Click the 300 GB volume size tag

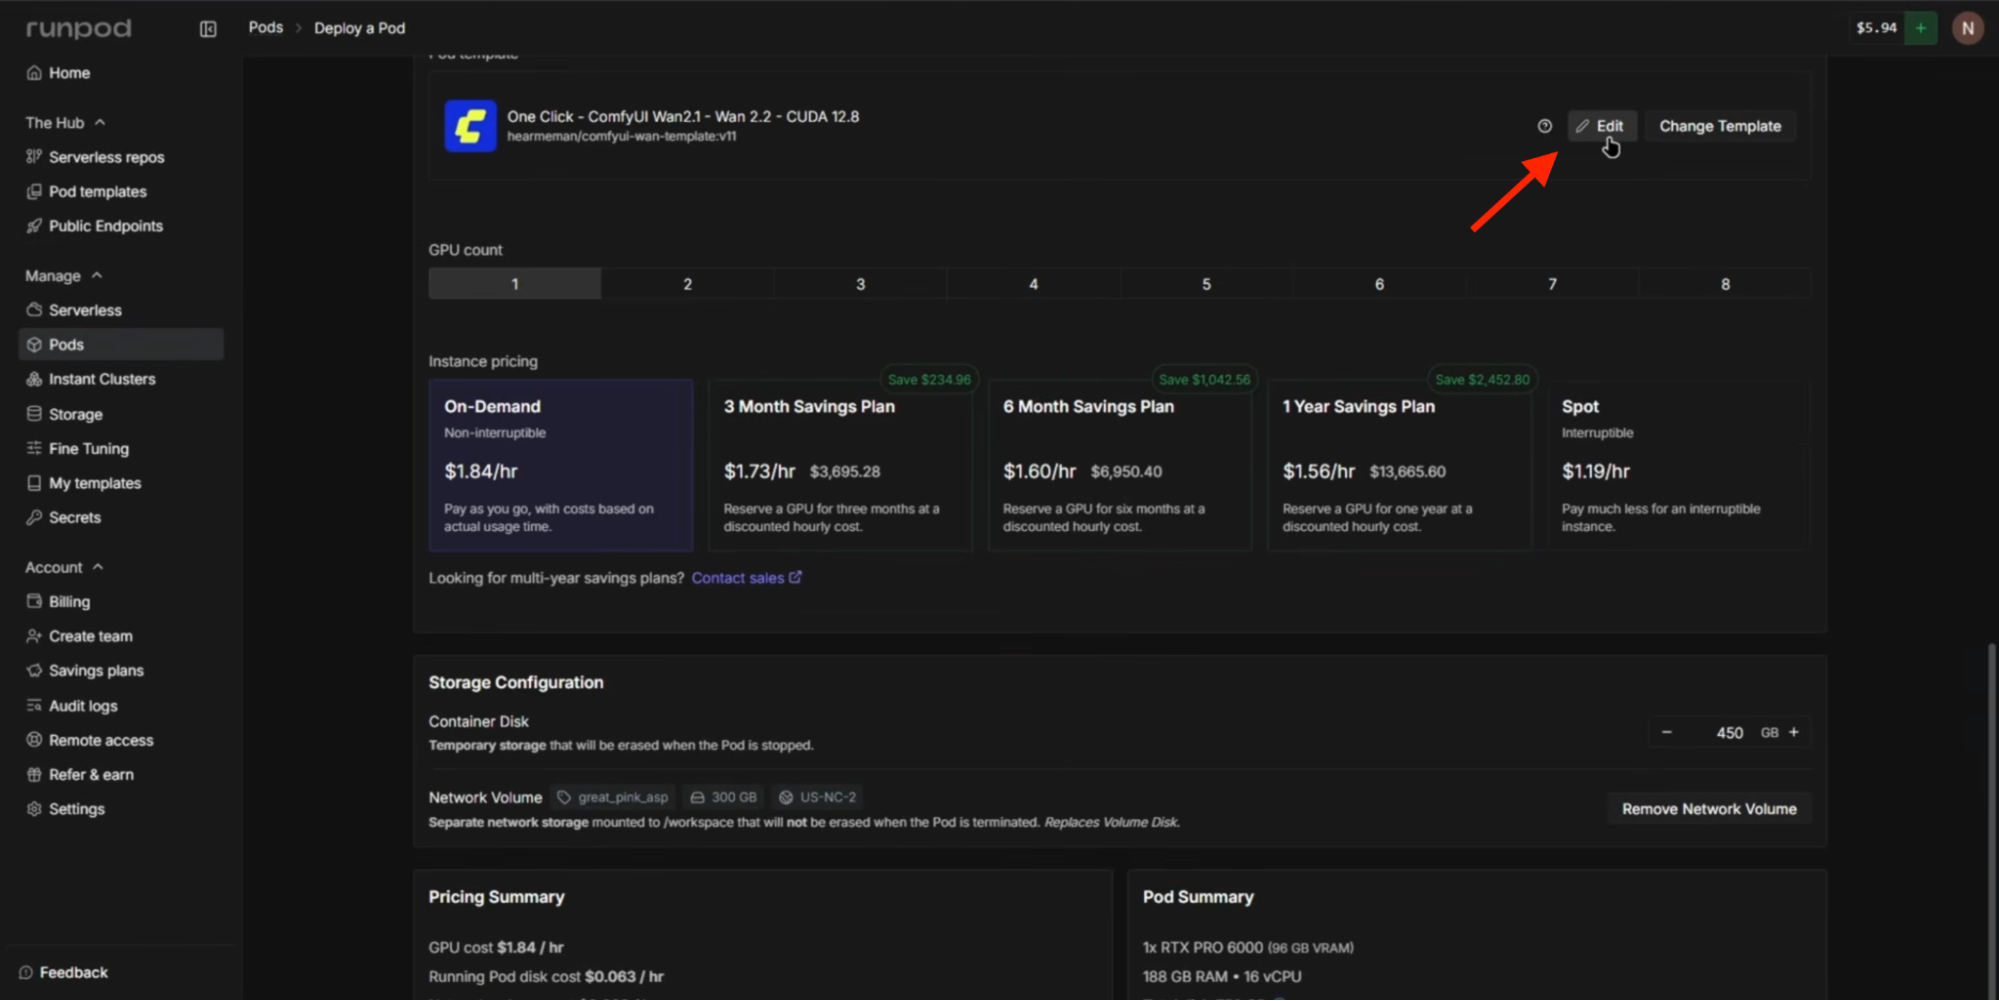tap(723, 797)
